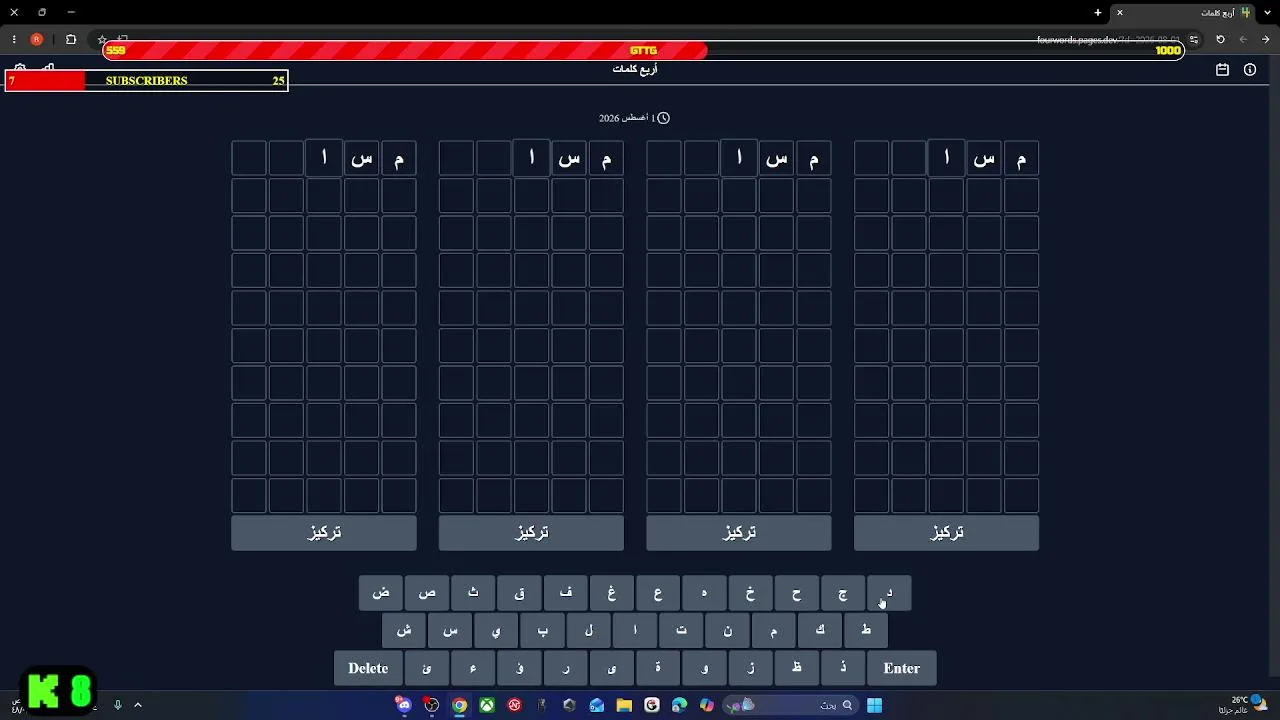This screenshot has width=1280, height=720.
Task: Open Copilot from the taskbar
Action: pos(707,705)
